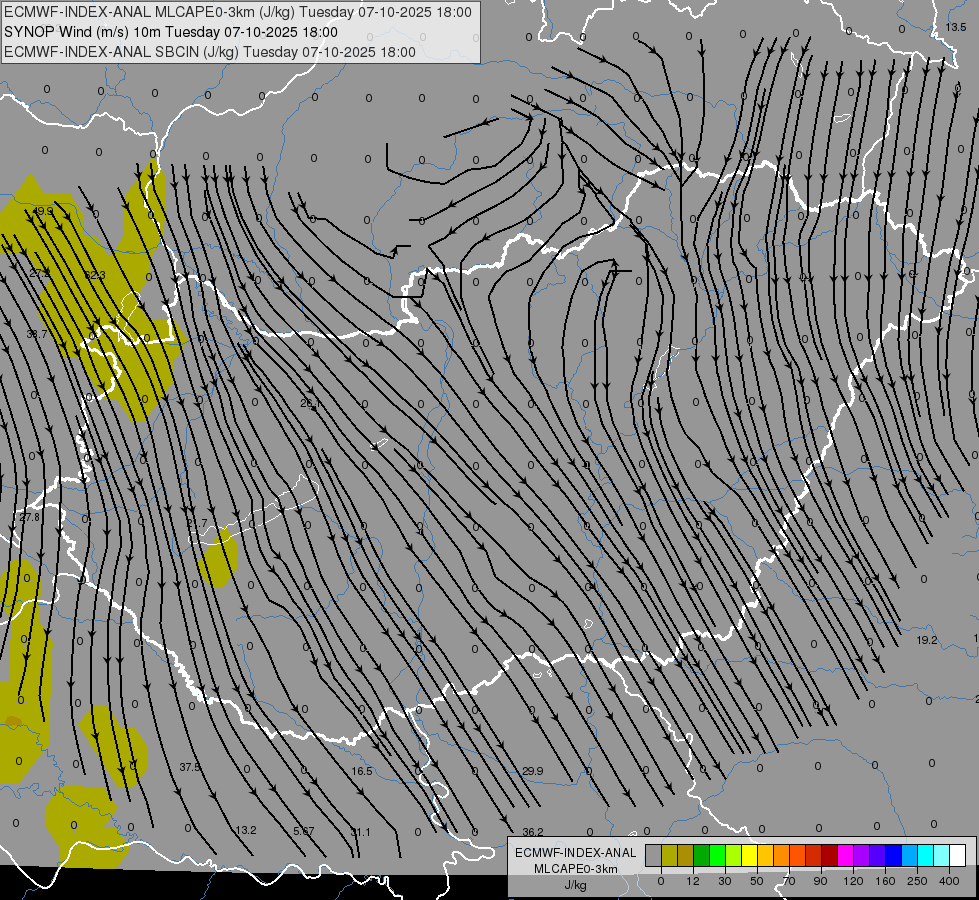This screenshot has width=979, height=900.
Task: Click the 19.2 value on the map
Action: (x=927, y=640)
